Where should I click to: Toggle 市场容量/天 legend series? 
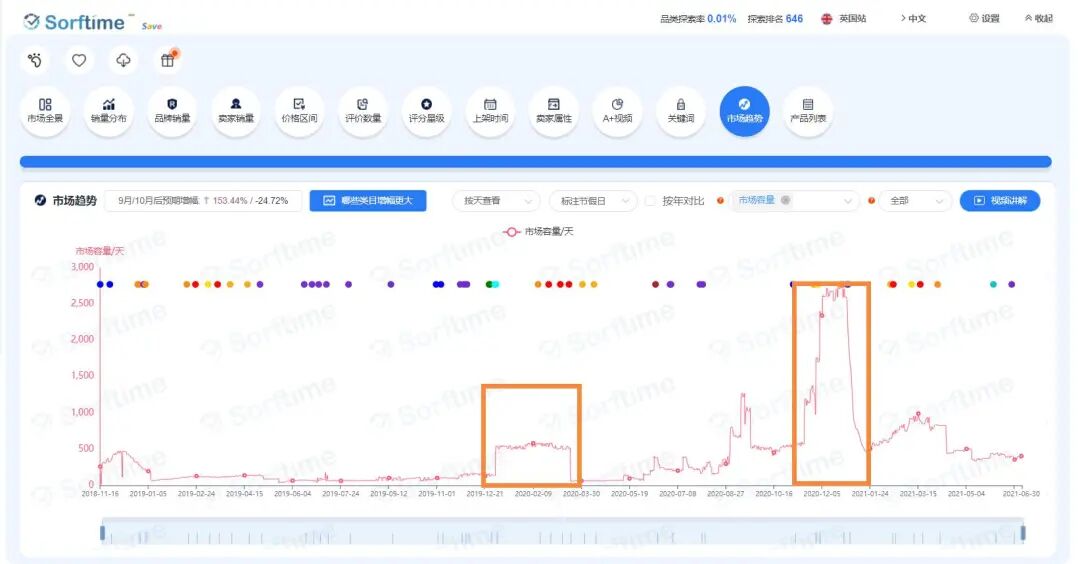click(538, 231)
